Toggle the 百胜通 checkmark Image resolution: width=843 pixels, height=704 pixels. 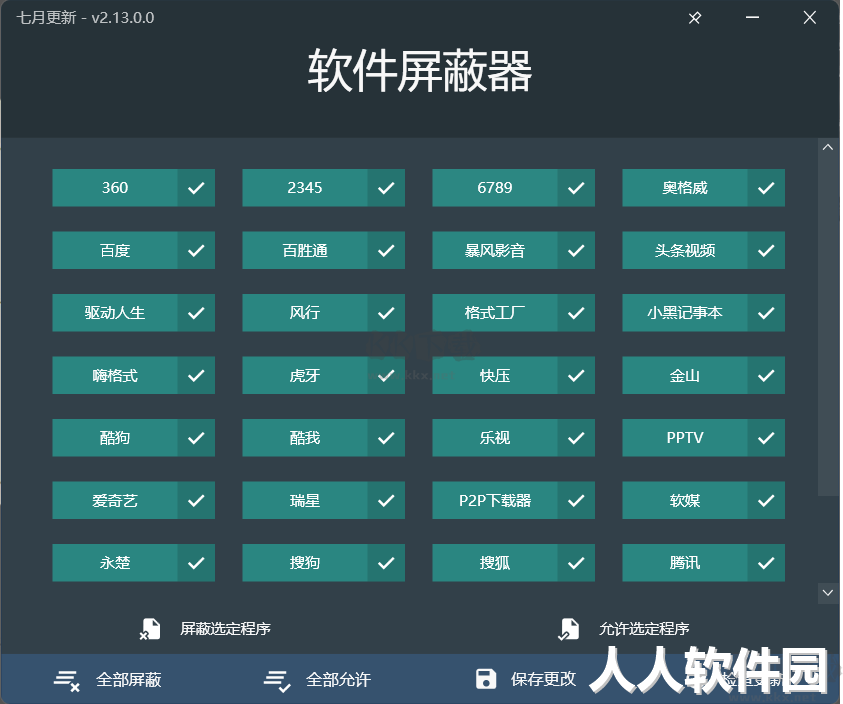tap(386, 251)
